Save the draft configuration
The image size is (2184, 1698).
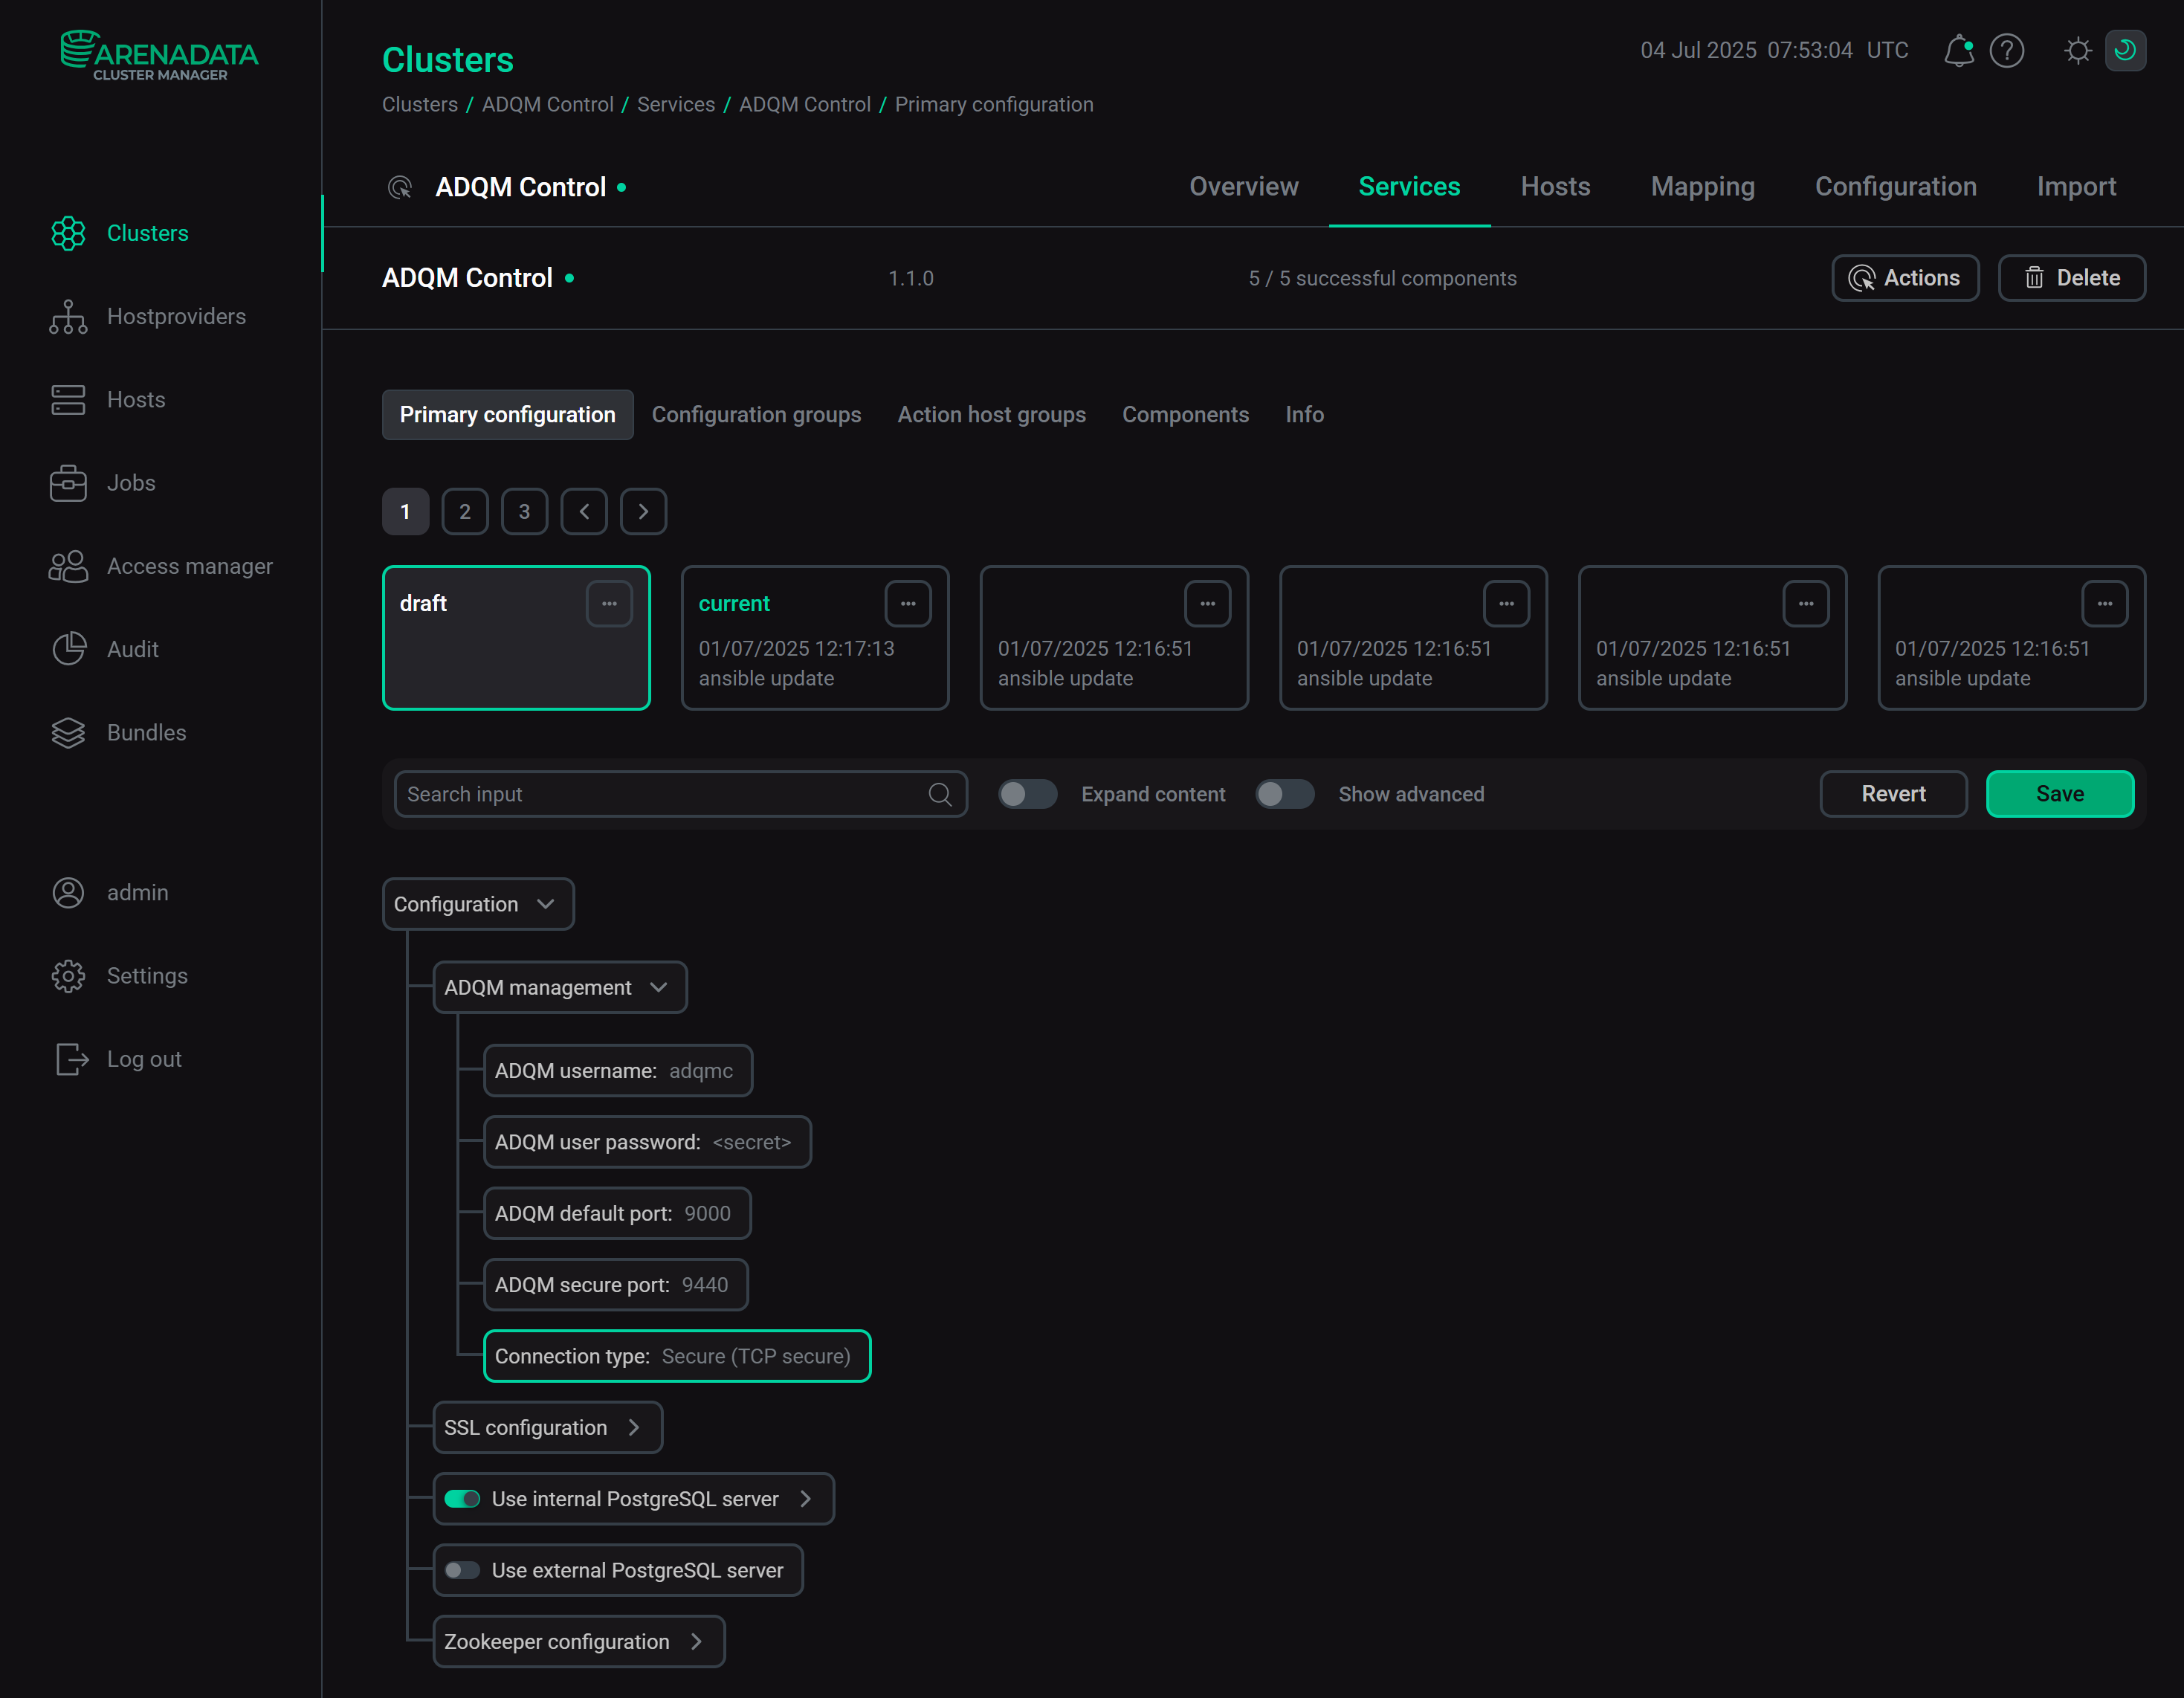click(x=2059, y=794)
